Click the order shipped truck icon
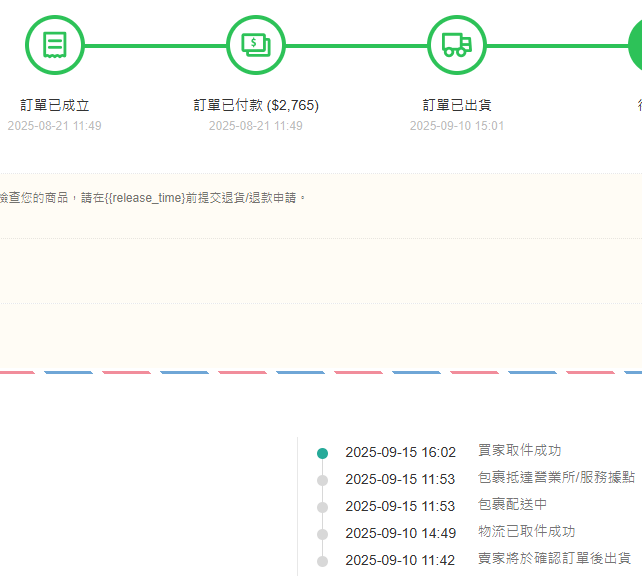The image size is (642, 582). [x=457, y=45]
